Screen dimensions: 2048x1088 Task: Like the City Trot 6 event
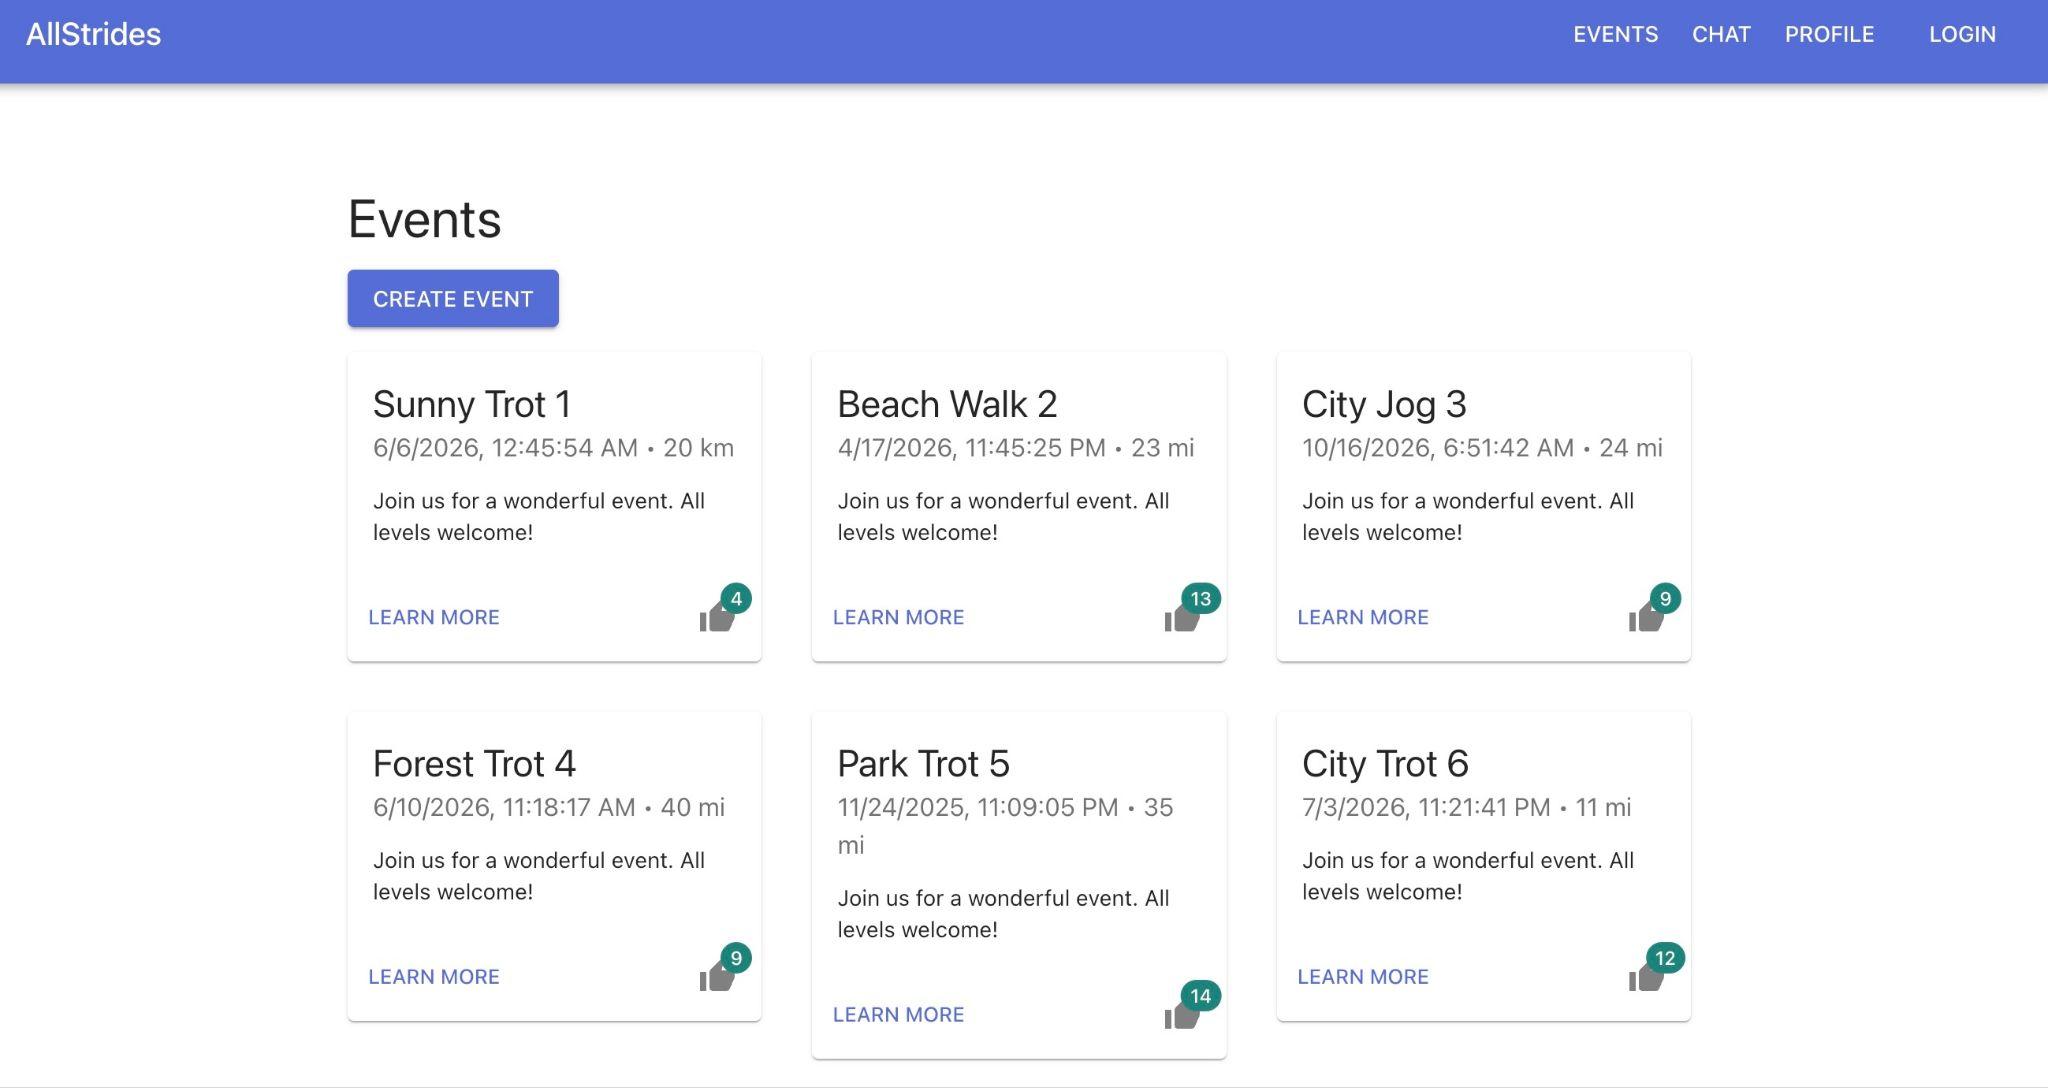coord(1646,977)
